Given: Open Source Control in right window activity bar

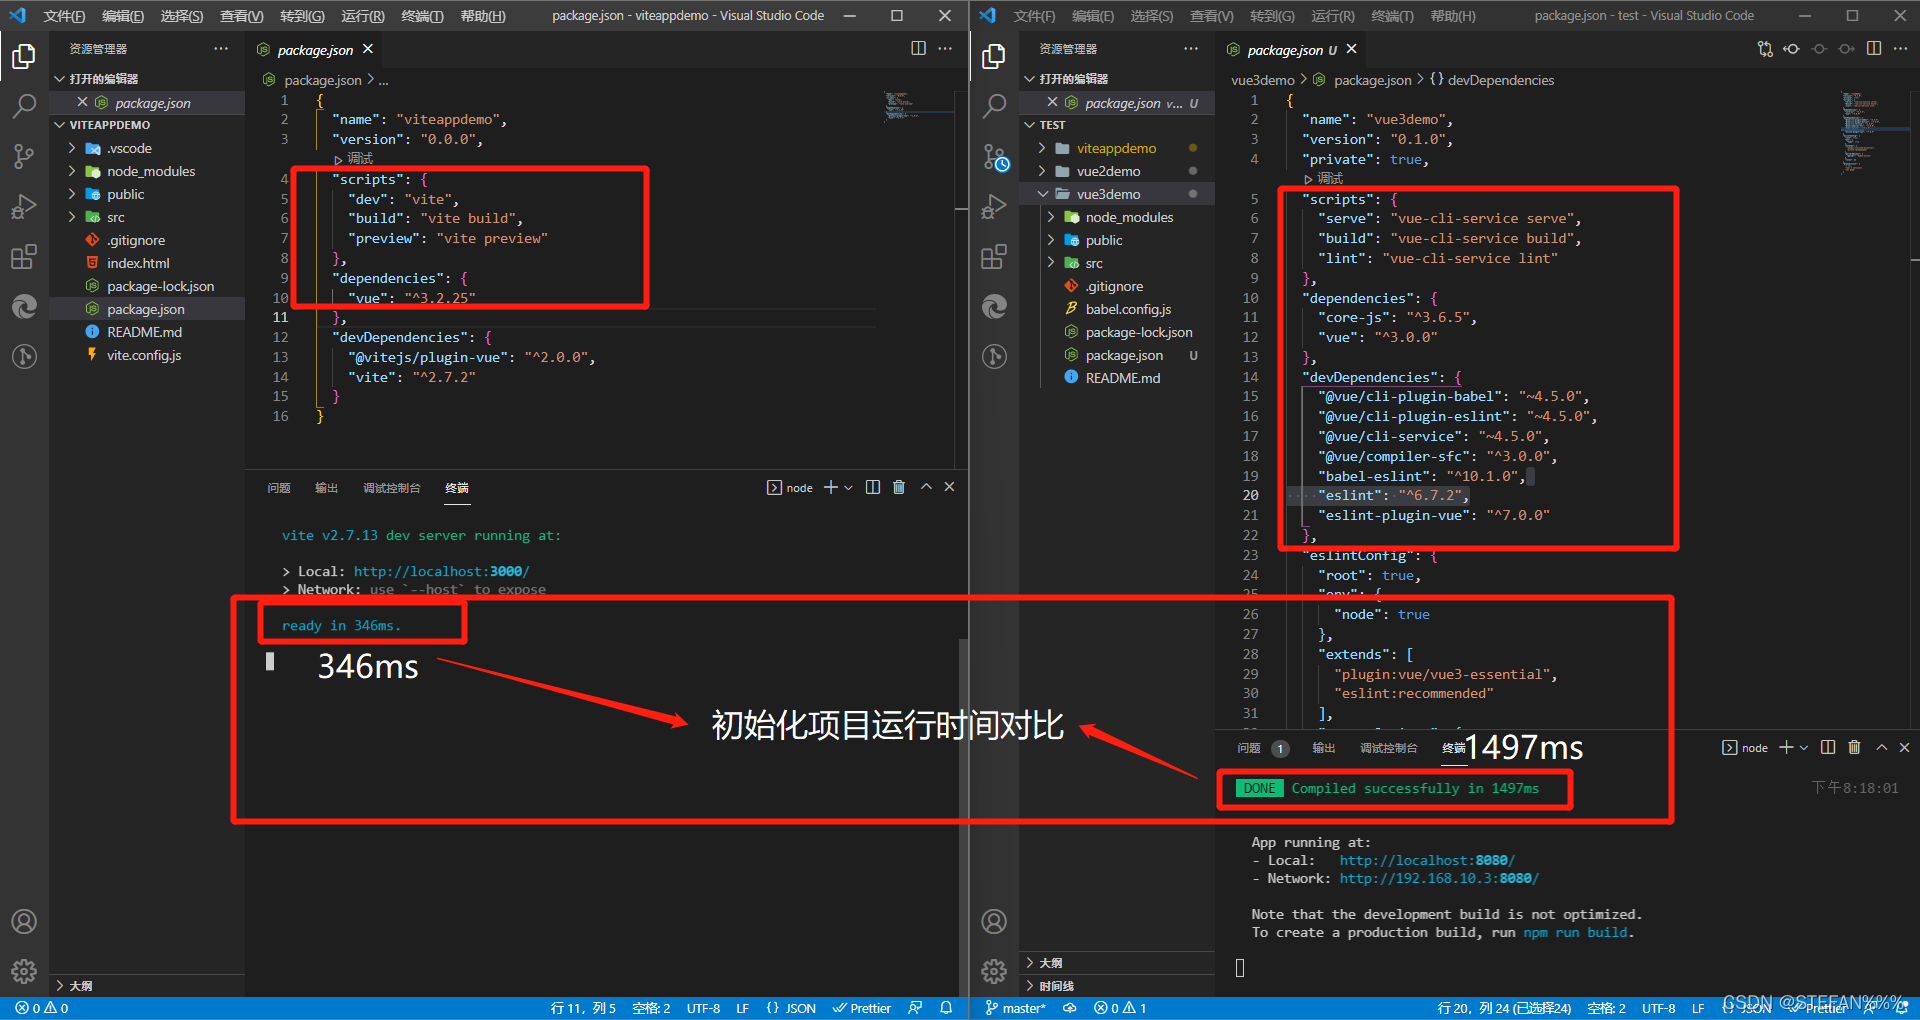Looking at the screenshot, I should click(994, 156).
